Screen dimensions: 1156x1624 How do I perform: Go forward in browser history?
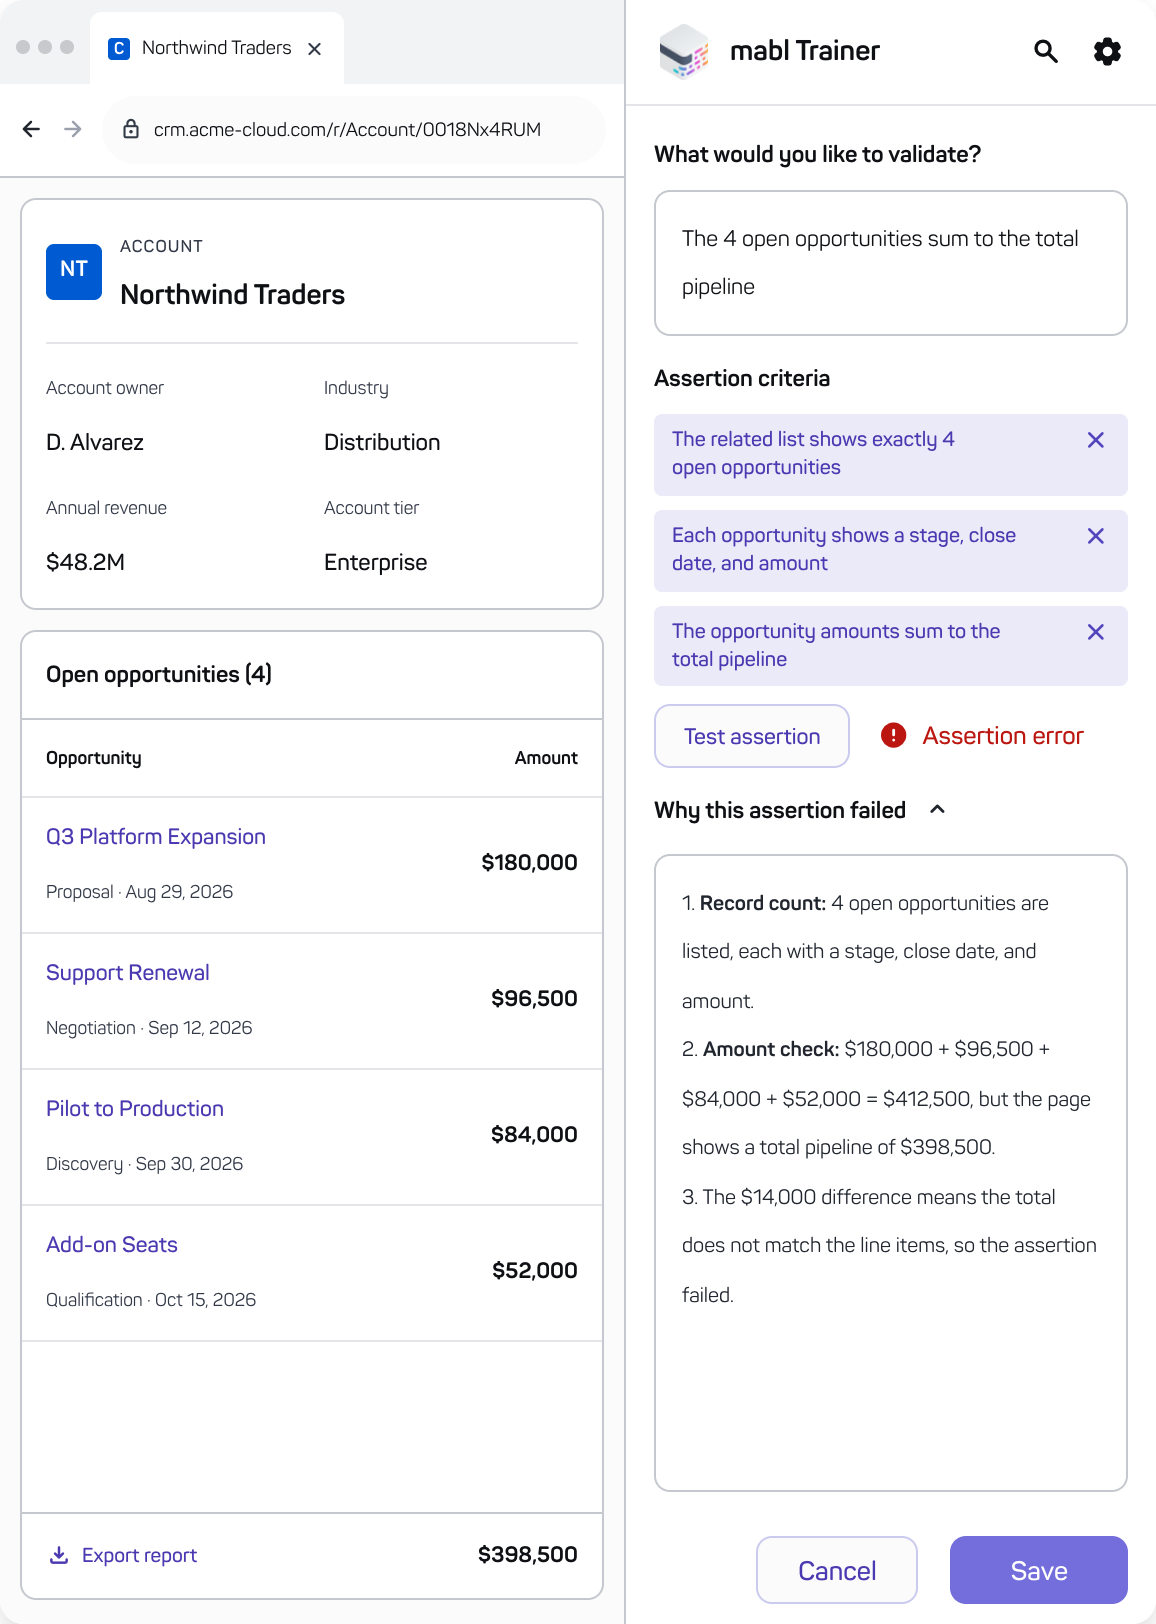pos(73,129)
